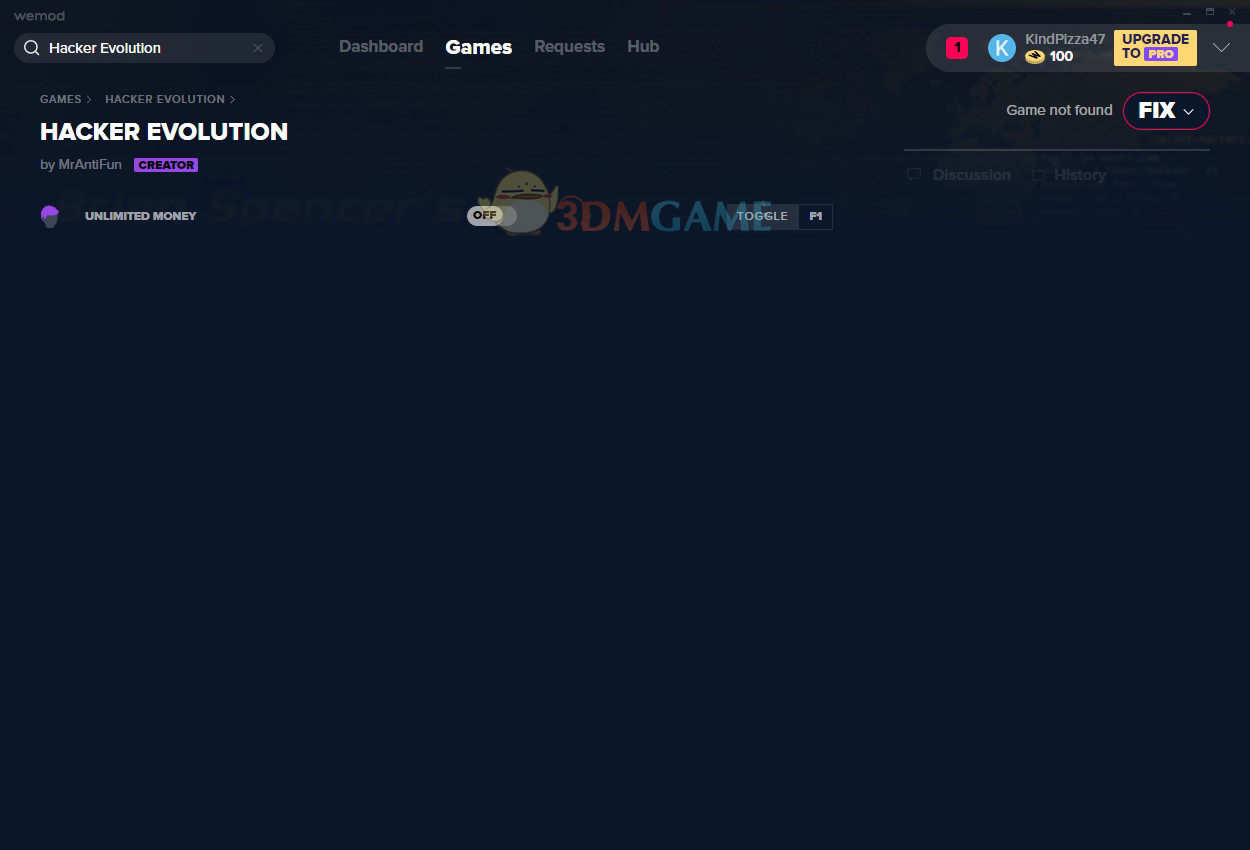Minimize the WeMod window
Screen dimensions: 1250x850
click(1187, 12)
